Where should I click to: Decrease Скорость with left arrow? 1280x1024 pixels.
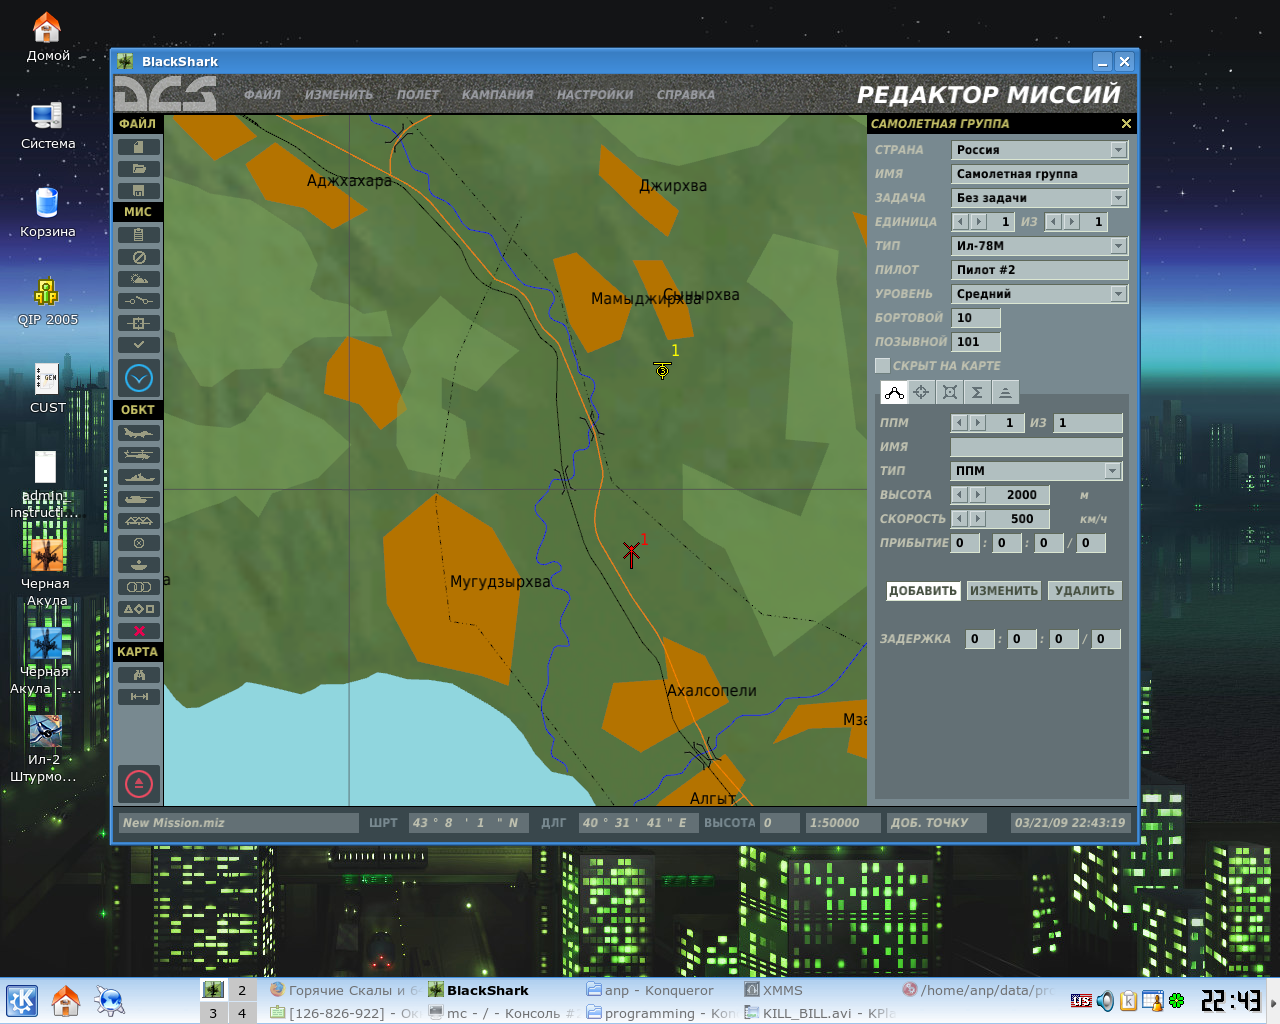coord(959,519)
